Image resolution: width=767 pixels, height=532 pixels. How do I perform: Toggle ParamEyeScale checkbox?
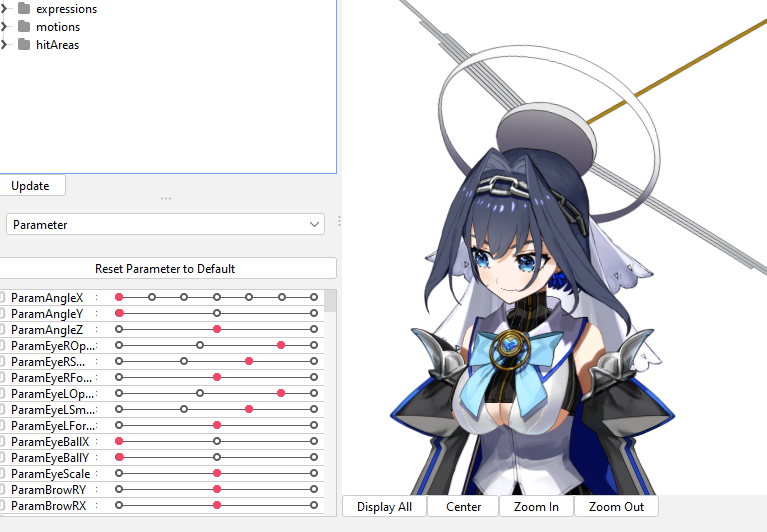[2, 474]
